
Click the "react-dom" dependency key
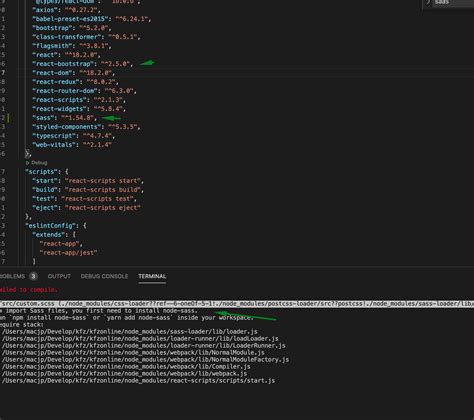pyautogui.click(x=52, y=73)
